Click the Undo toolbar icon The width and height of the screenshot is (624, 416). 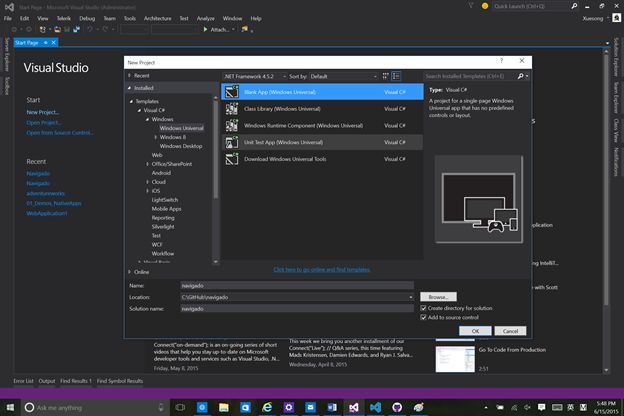point(90,29)
